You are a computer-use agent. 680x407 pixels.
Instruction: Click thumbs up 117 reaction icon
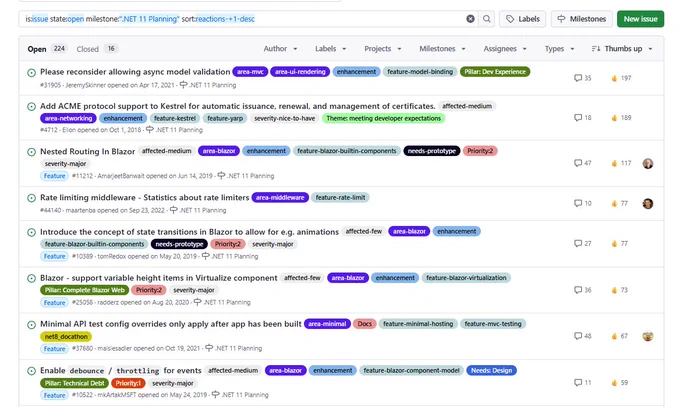(x=614, y=163)
